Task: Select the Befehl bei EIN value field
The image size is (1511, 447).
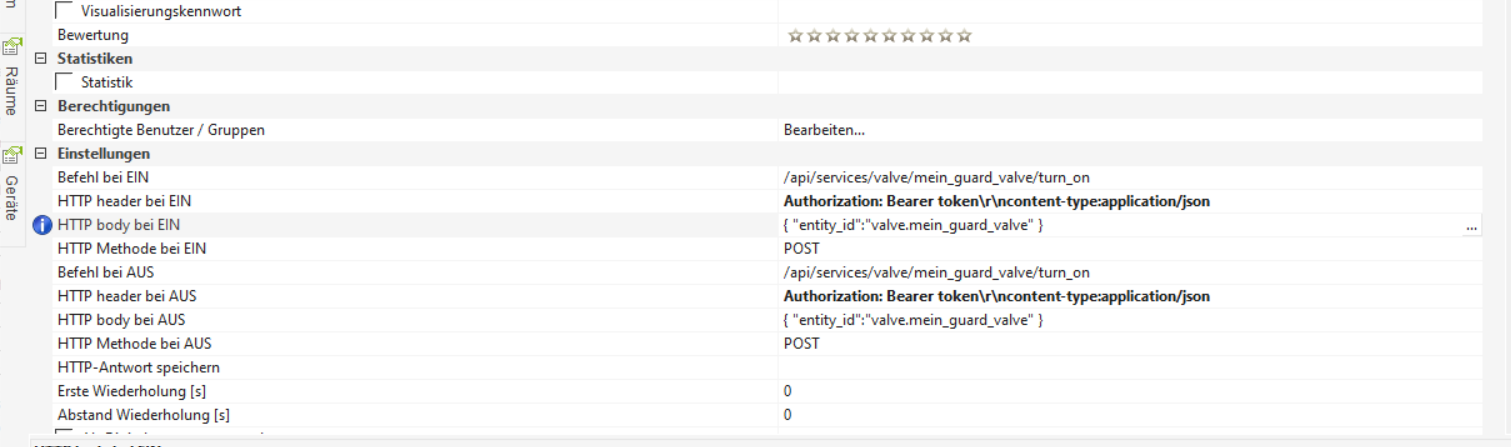Action: (936, 178)
